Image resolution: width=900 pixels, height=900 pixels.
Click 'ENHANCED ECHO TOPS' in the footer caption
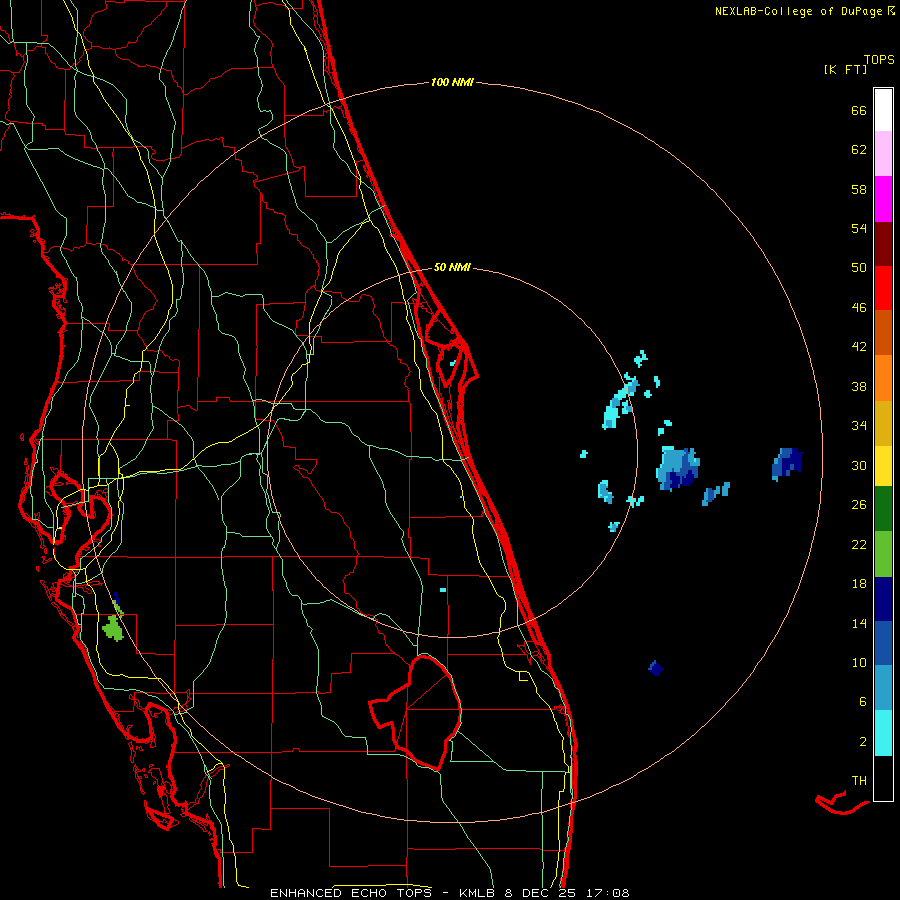point(351,893)
